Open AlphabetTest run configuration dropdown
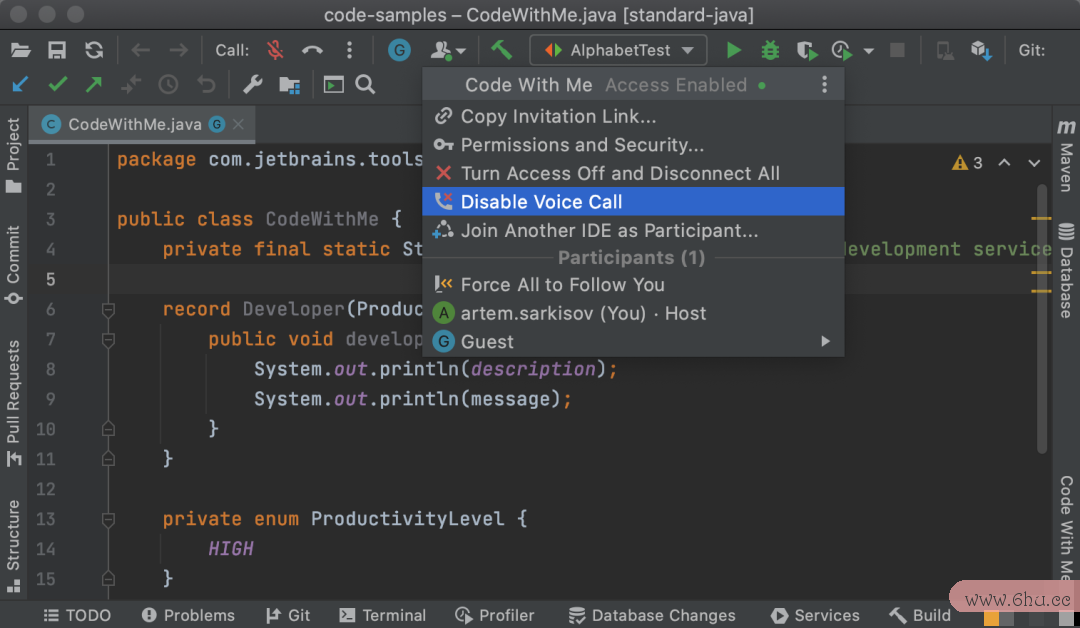 (x=618, y=50)
